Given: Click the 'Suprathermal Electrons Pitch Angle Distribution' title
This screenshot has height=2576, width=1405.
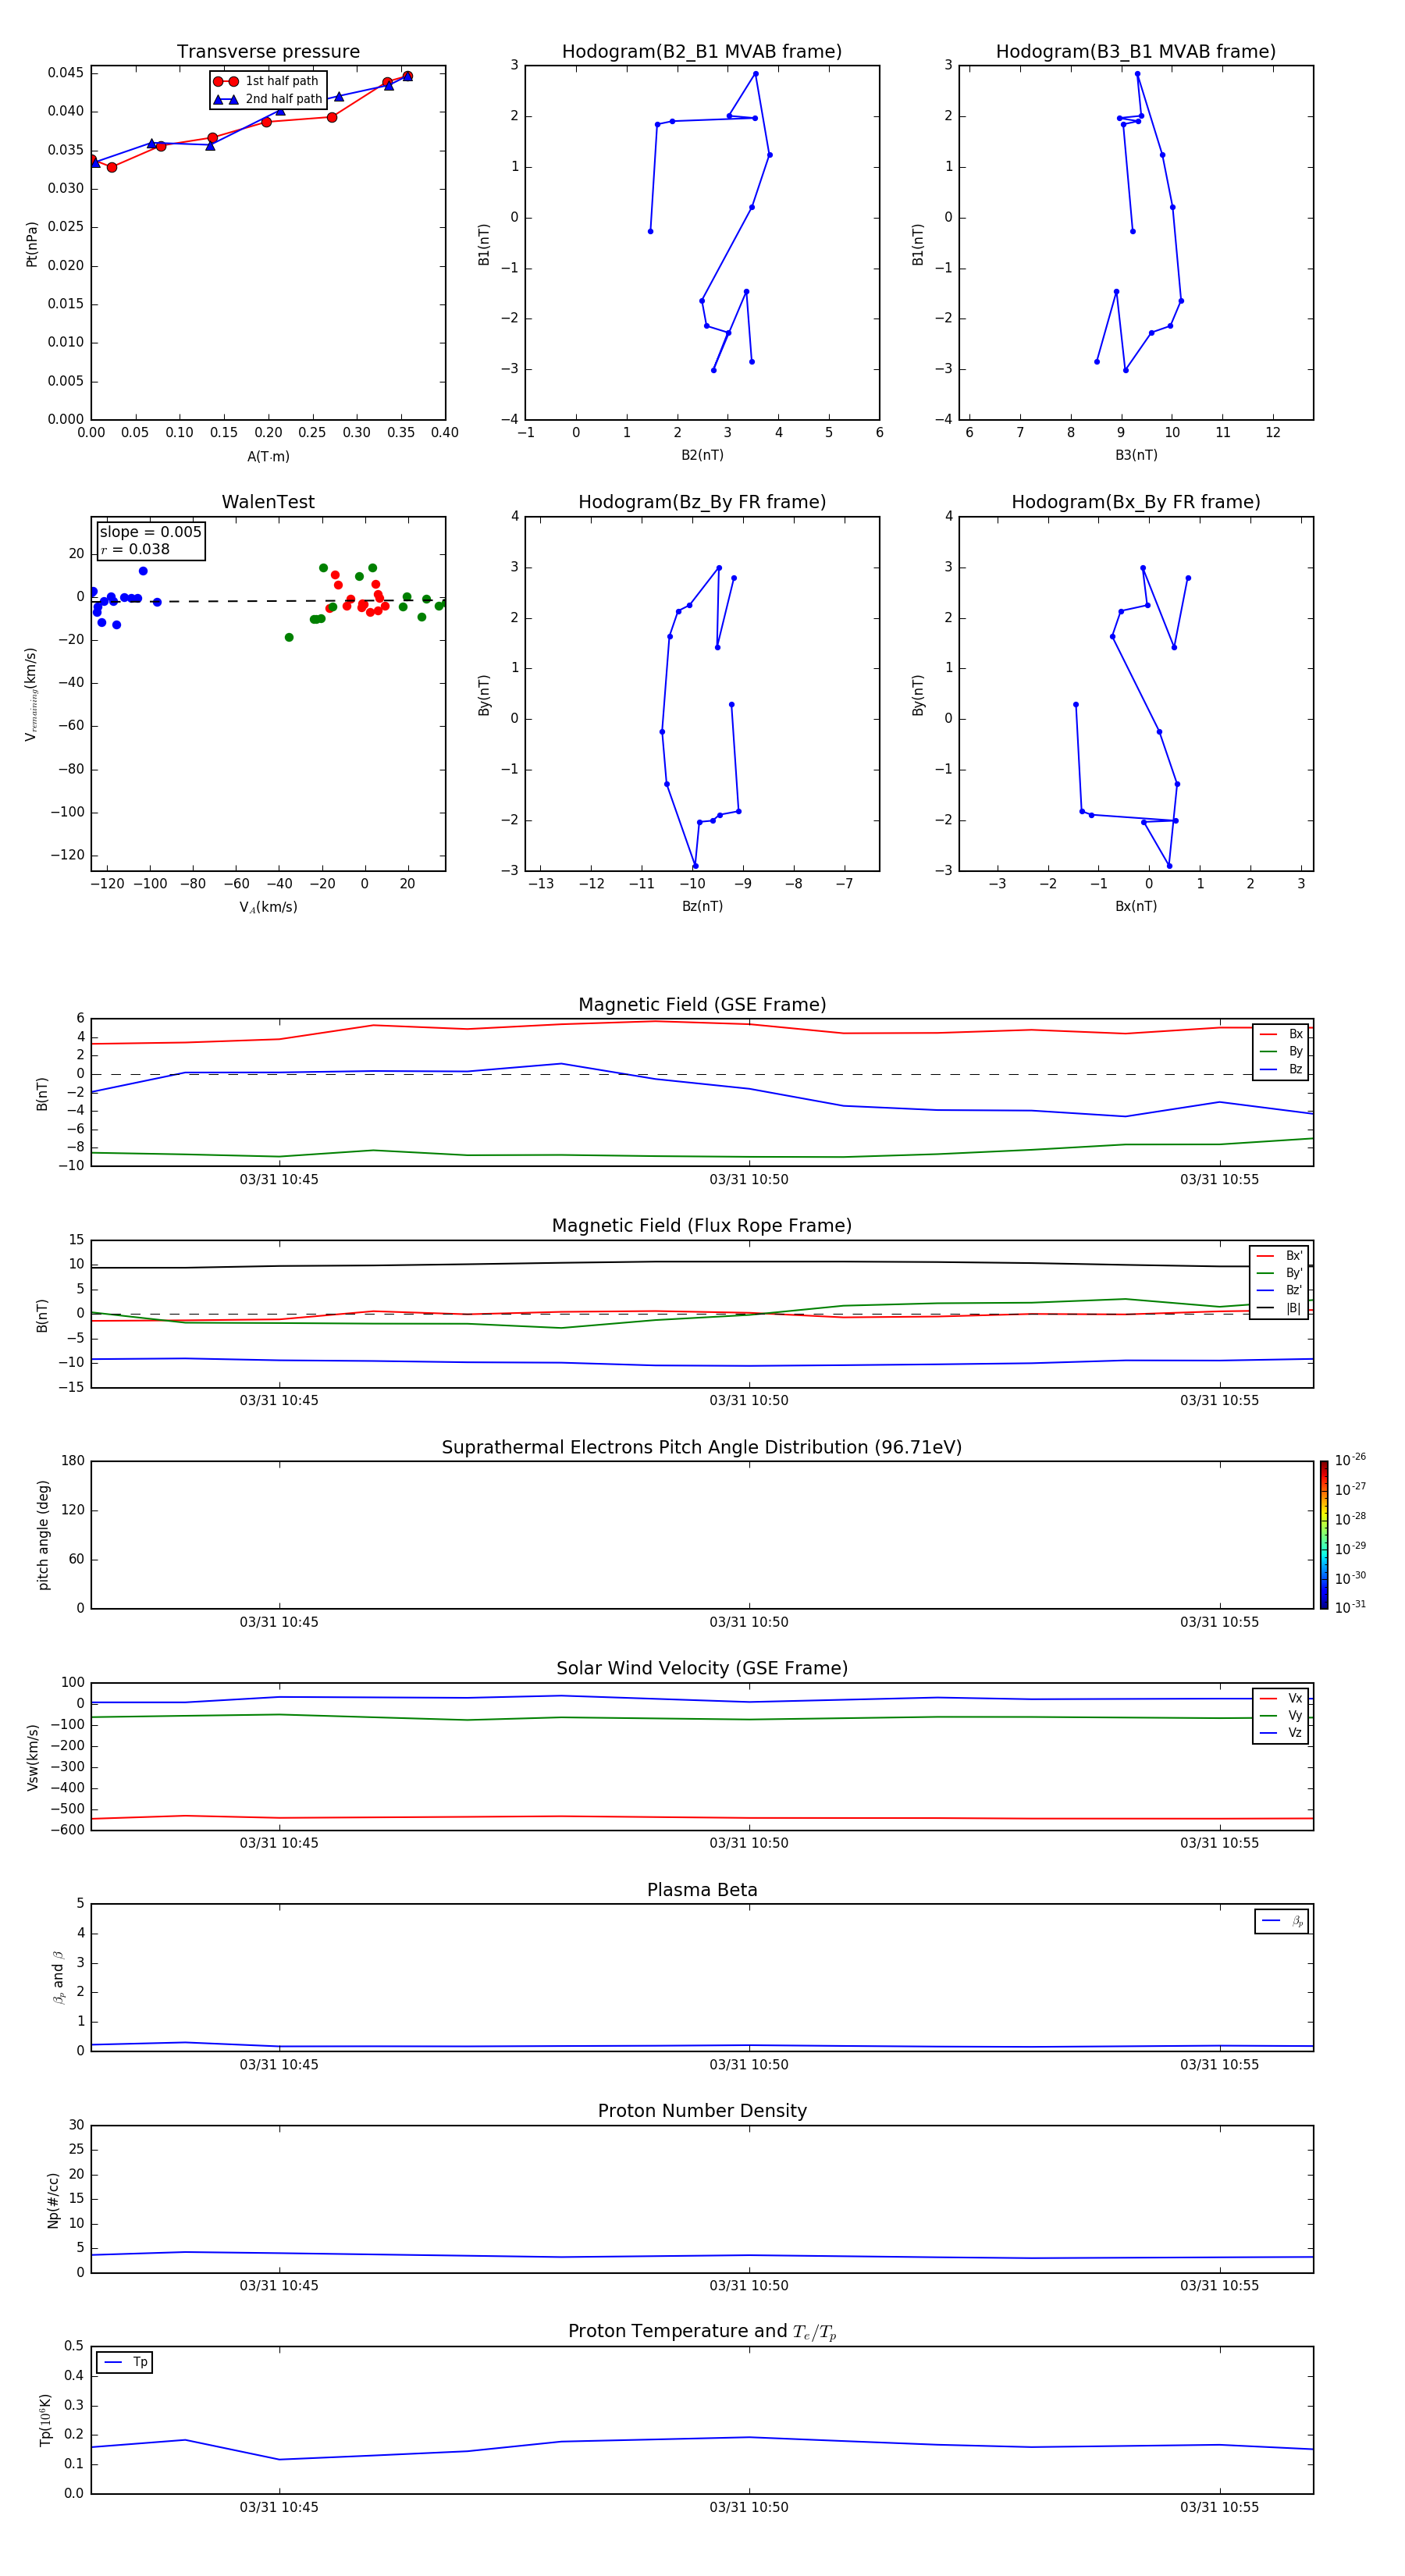Looking at the screenshot, I should 702,1448.
